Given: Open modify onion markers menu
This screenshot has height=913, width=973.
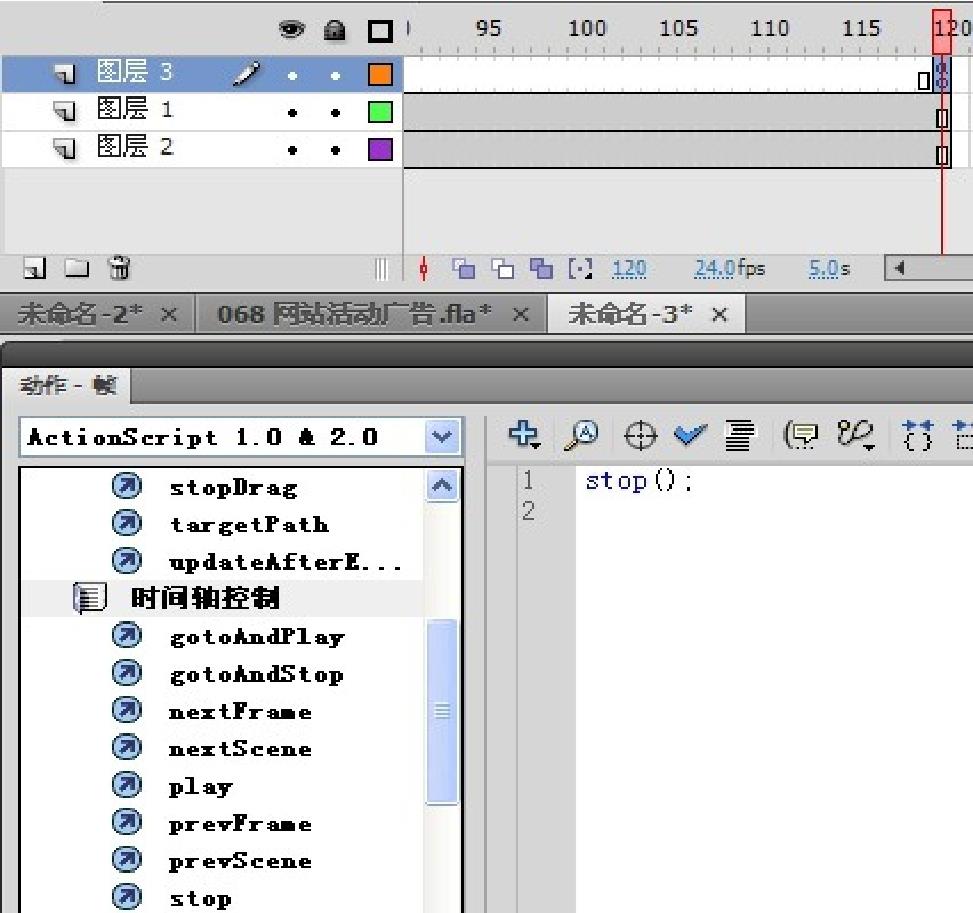Looking at the screenshot, I should coord(580,269).
